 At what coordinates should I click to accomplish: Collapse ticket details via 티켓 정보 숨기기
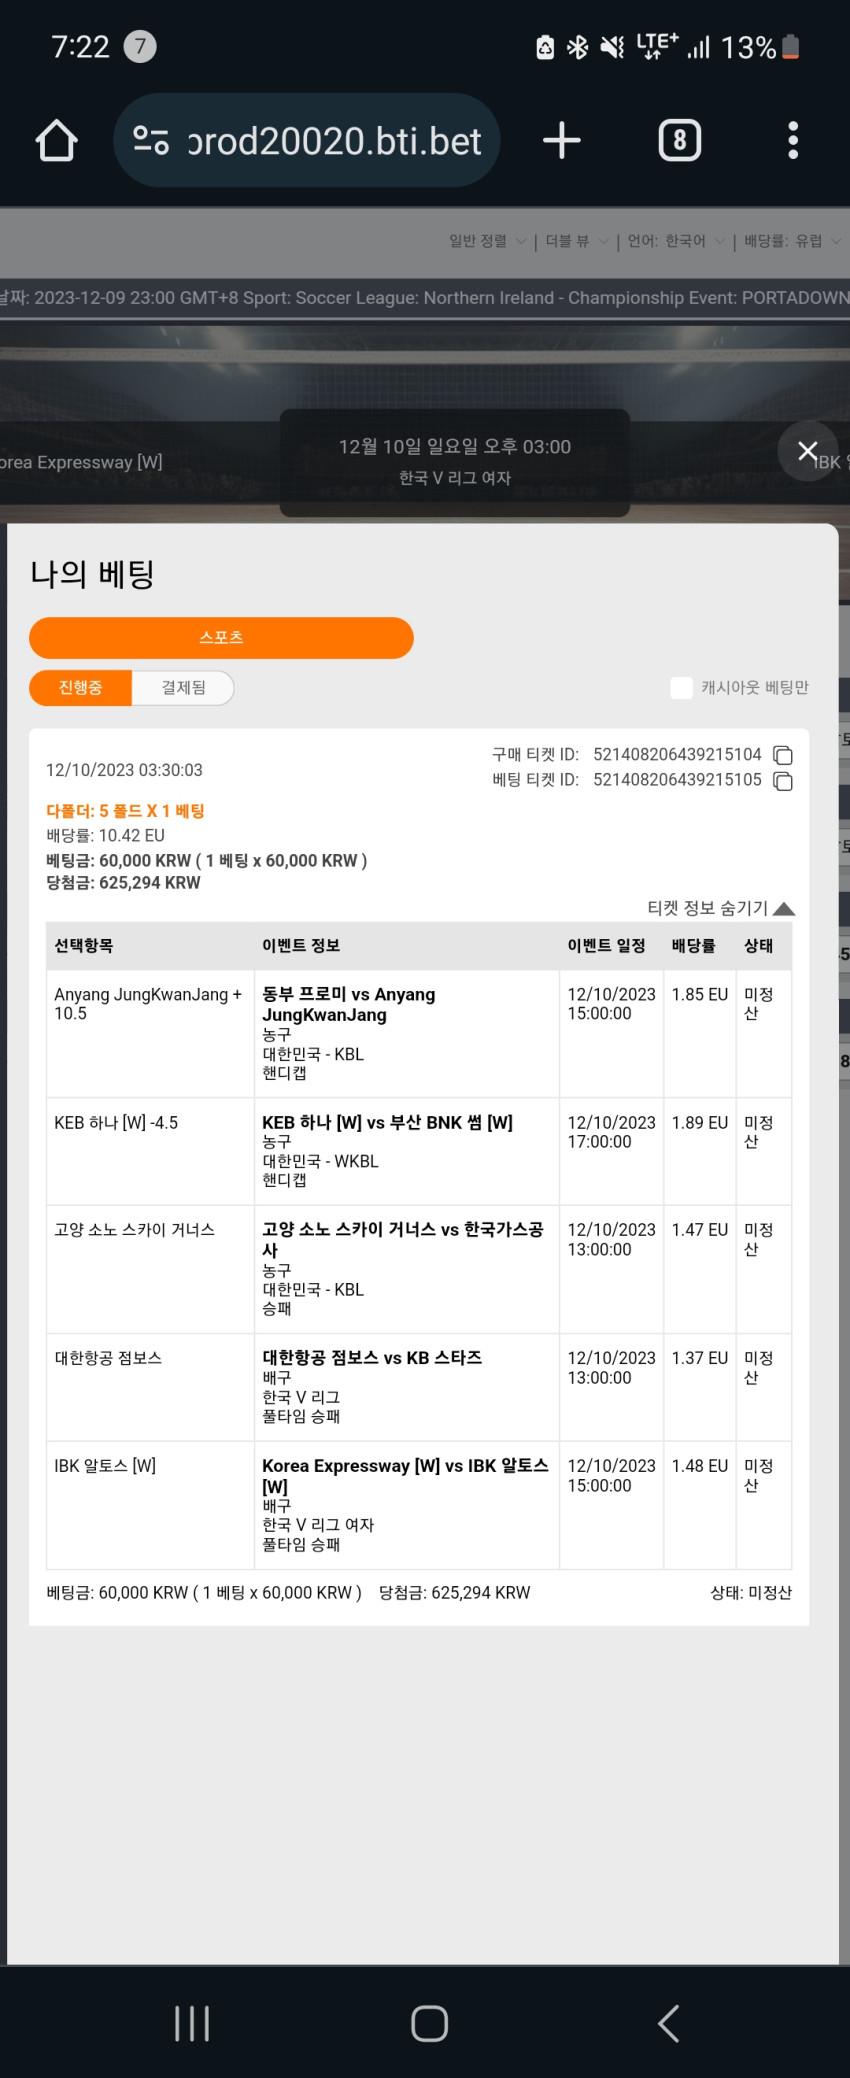(x=720, y=908)
